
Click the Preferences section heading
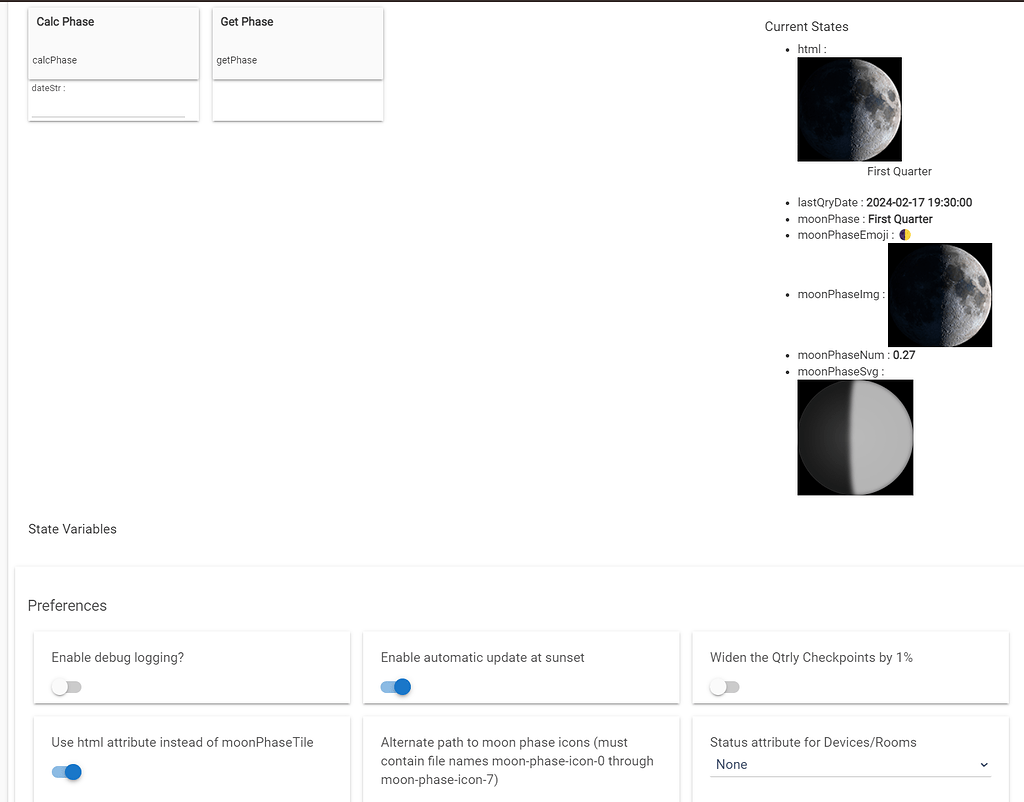[67, 606]
